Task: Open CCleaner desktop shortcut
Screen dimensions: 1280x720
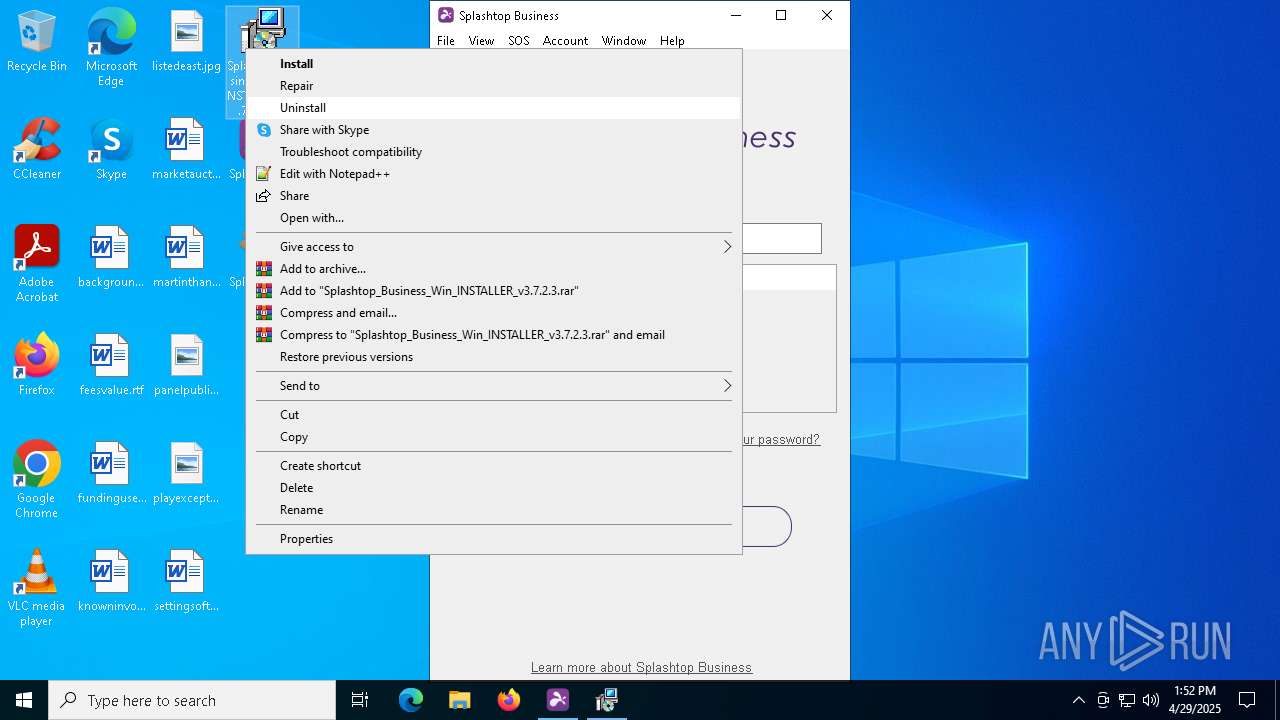Action: click(37, 150)
